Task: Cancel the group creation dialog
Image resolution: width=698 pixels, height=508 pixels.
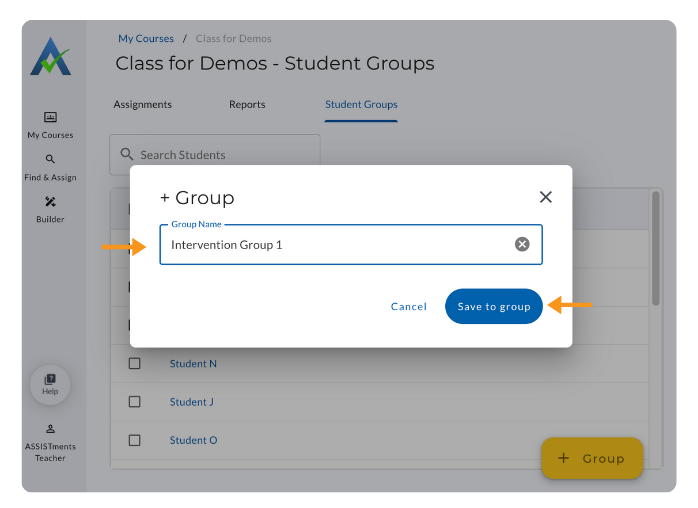Action: [x=408, y=307]
